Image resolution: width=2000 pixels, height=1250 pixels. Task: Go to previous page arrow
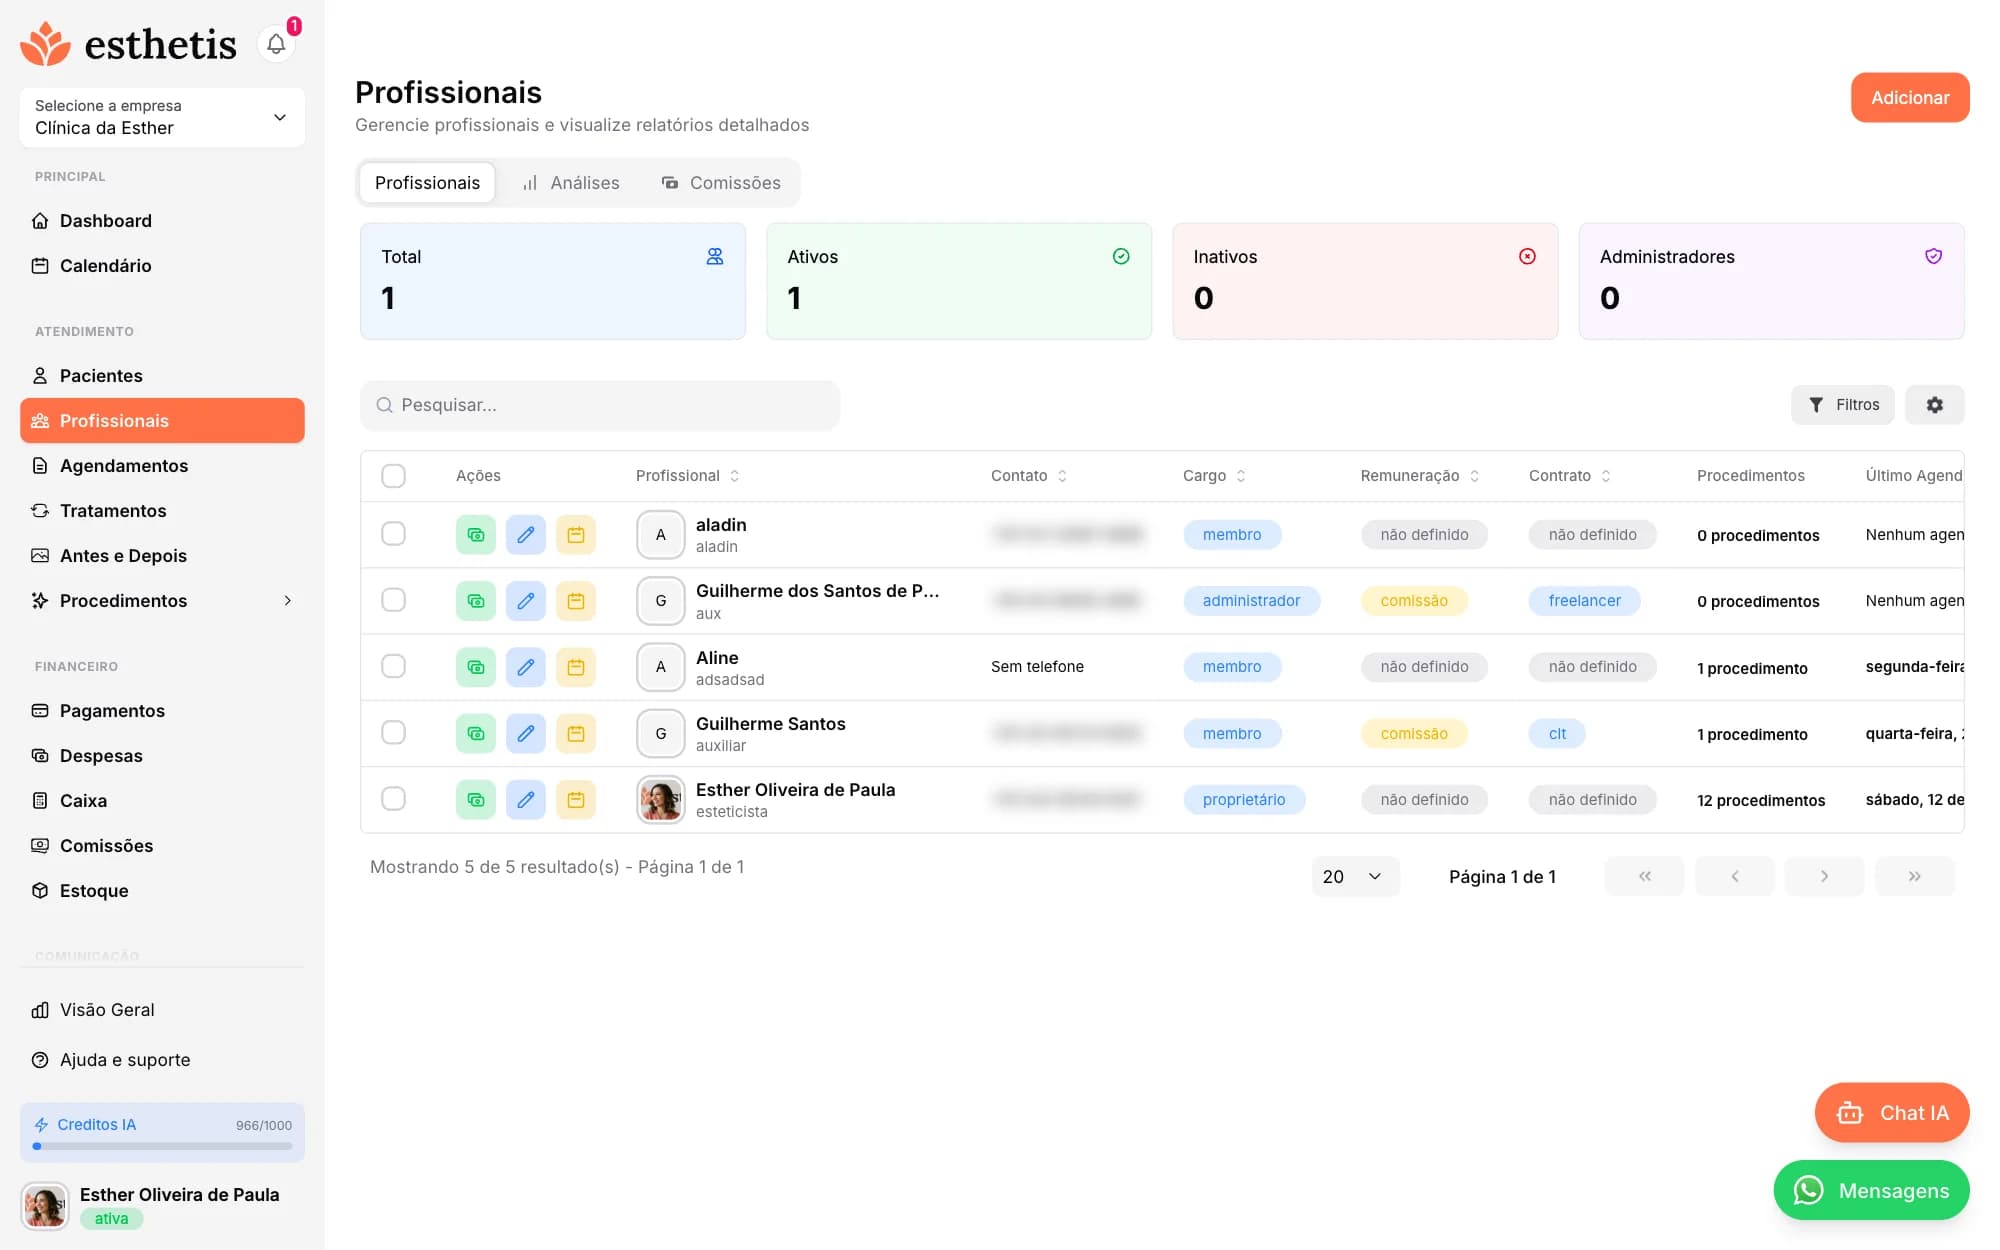point(1735,877)
